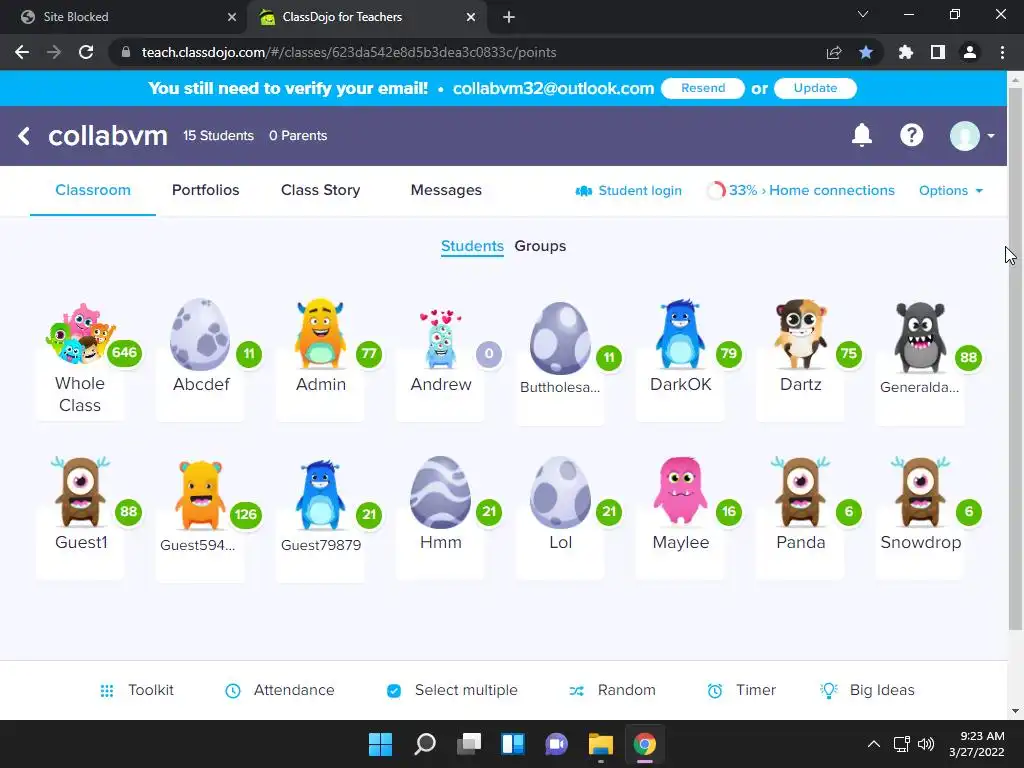The width and height of the screenshot is (1024, 768).
Task: Open the Timer alarm clock icon
Action: (715, 690)
